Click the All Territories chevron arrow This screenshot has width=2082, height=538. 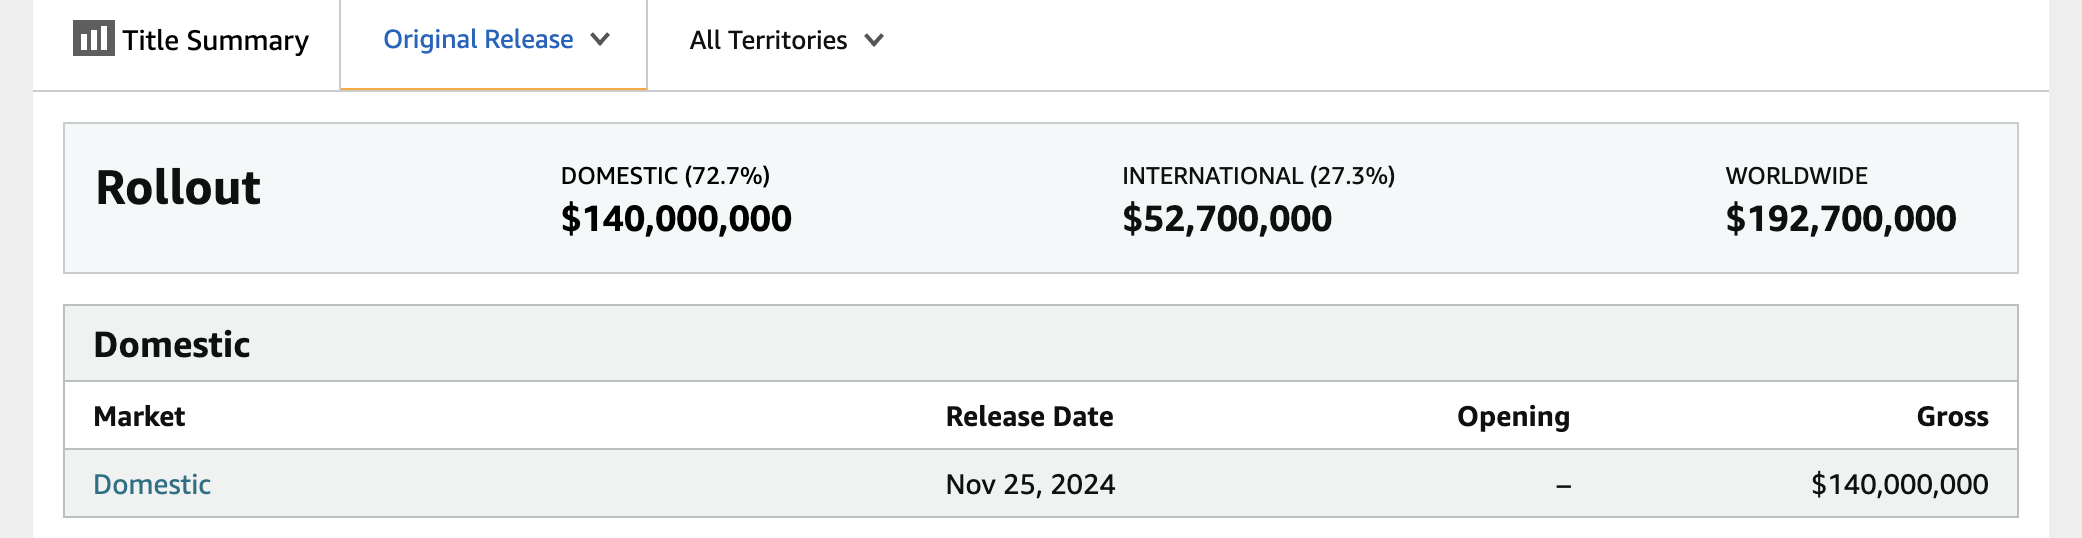tap(874, 41)
